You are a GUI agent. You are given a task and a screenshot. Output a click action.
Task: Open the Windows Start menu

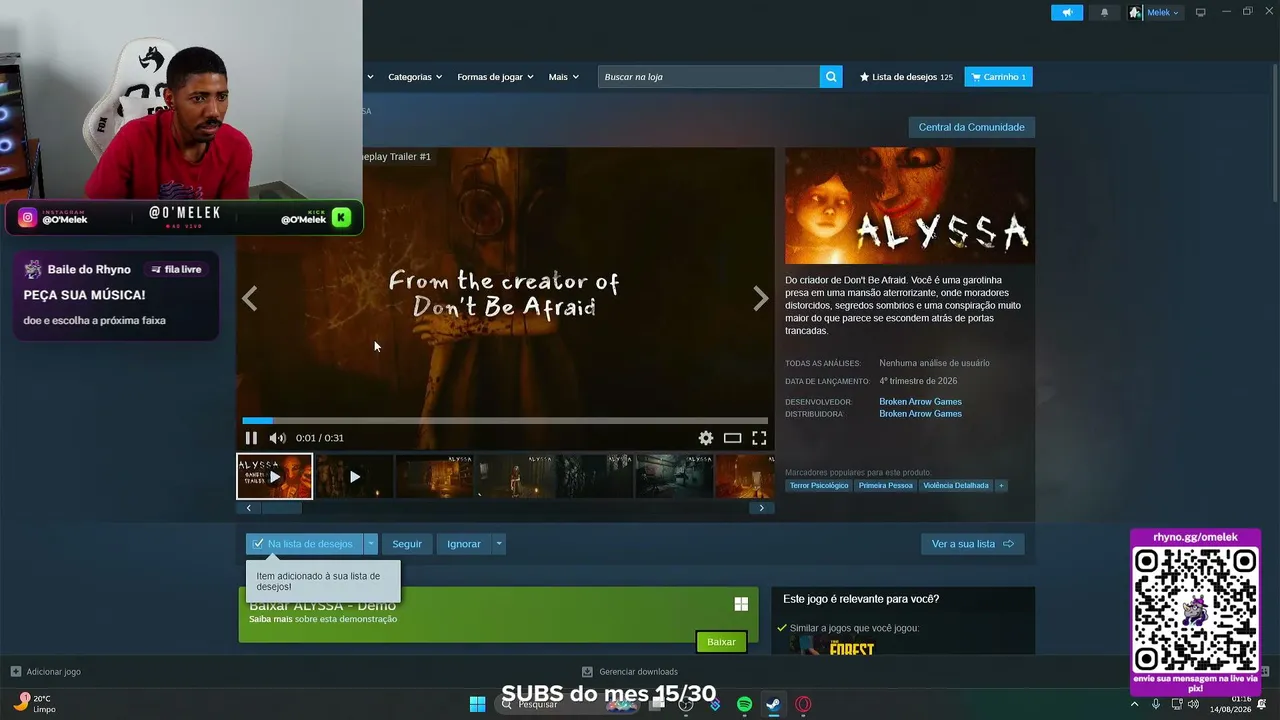click(477, 704)
